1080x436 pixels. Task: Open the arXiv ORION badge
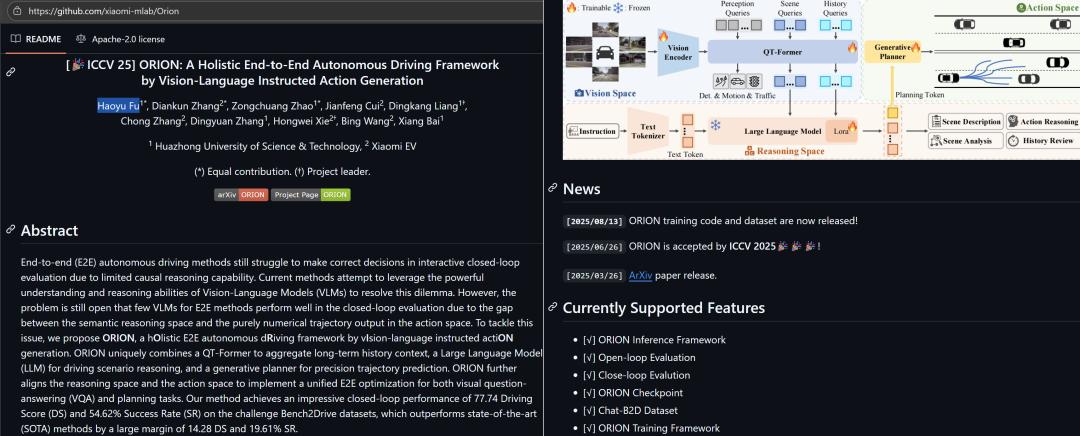[x=241, y=195]
